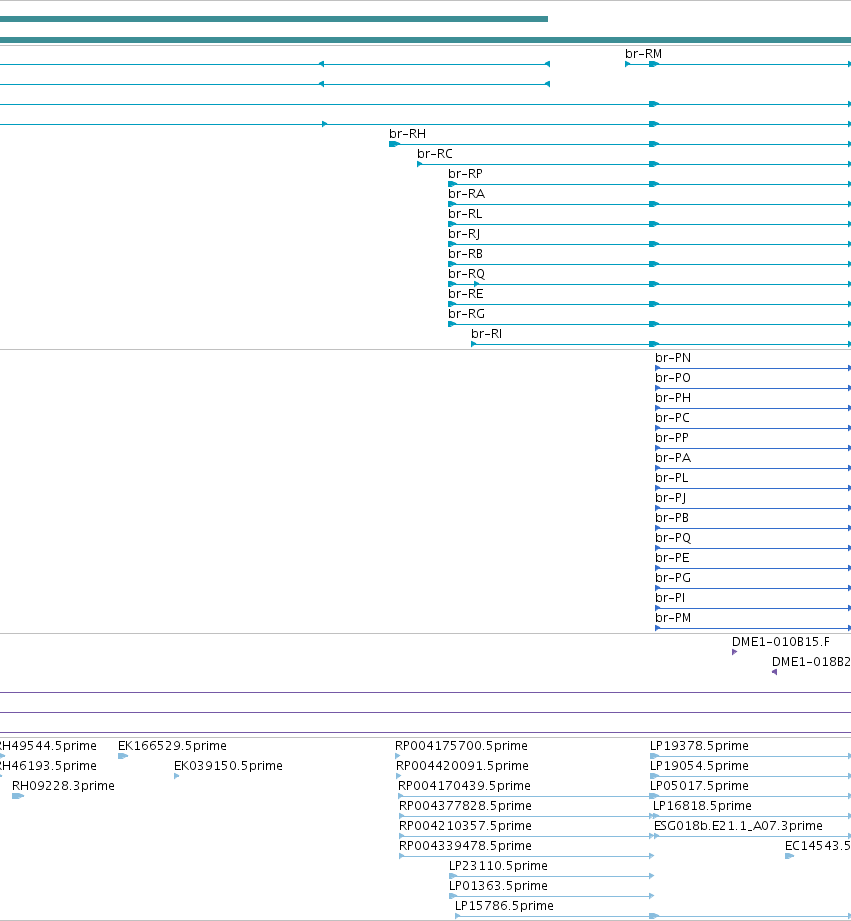The width and height of the screenshot is (851, 921).
Task: Click the br-PA protein label
Action: (672, 458)
